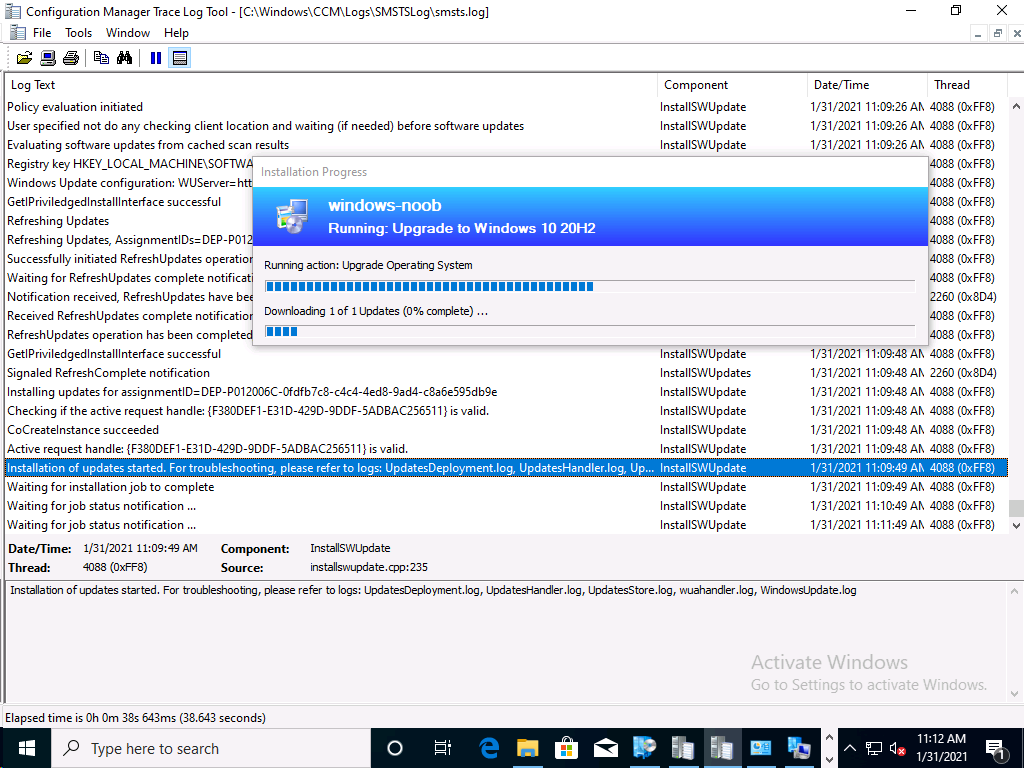Click the log list scrollbar down arrow
This screenshot has width=1024, height=768.
1016,525
